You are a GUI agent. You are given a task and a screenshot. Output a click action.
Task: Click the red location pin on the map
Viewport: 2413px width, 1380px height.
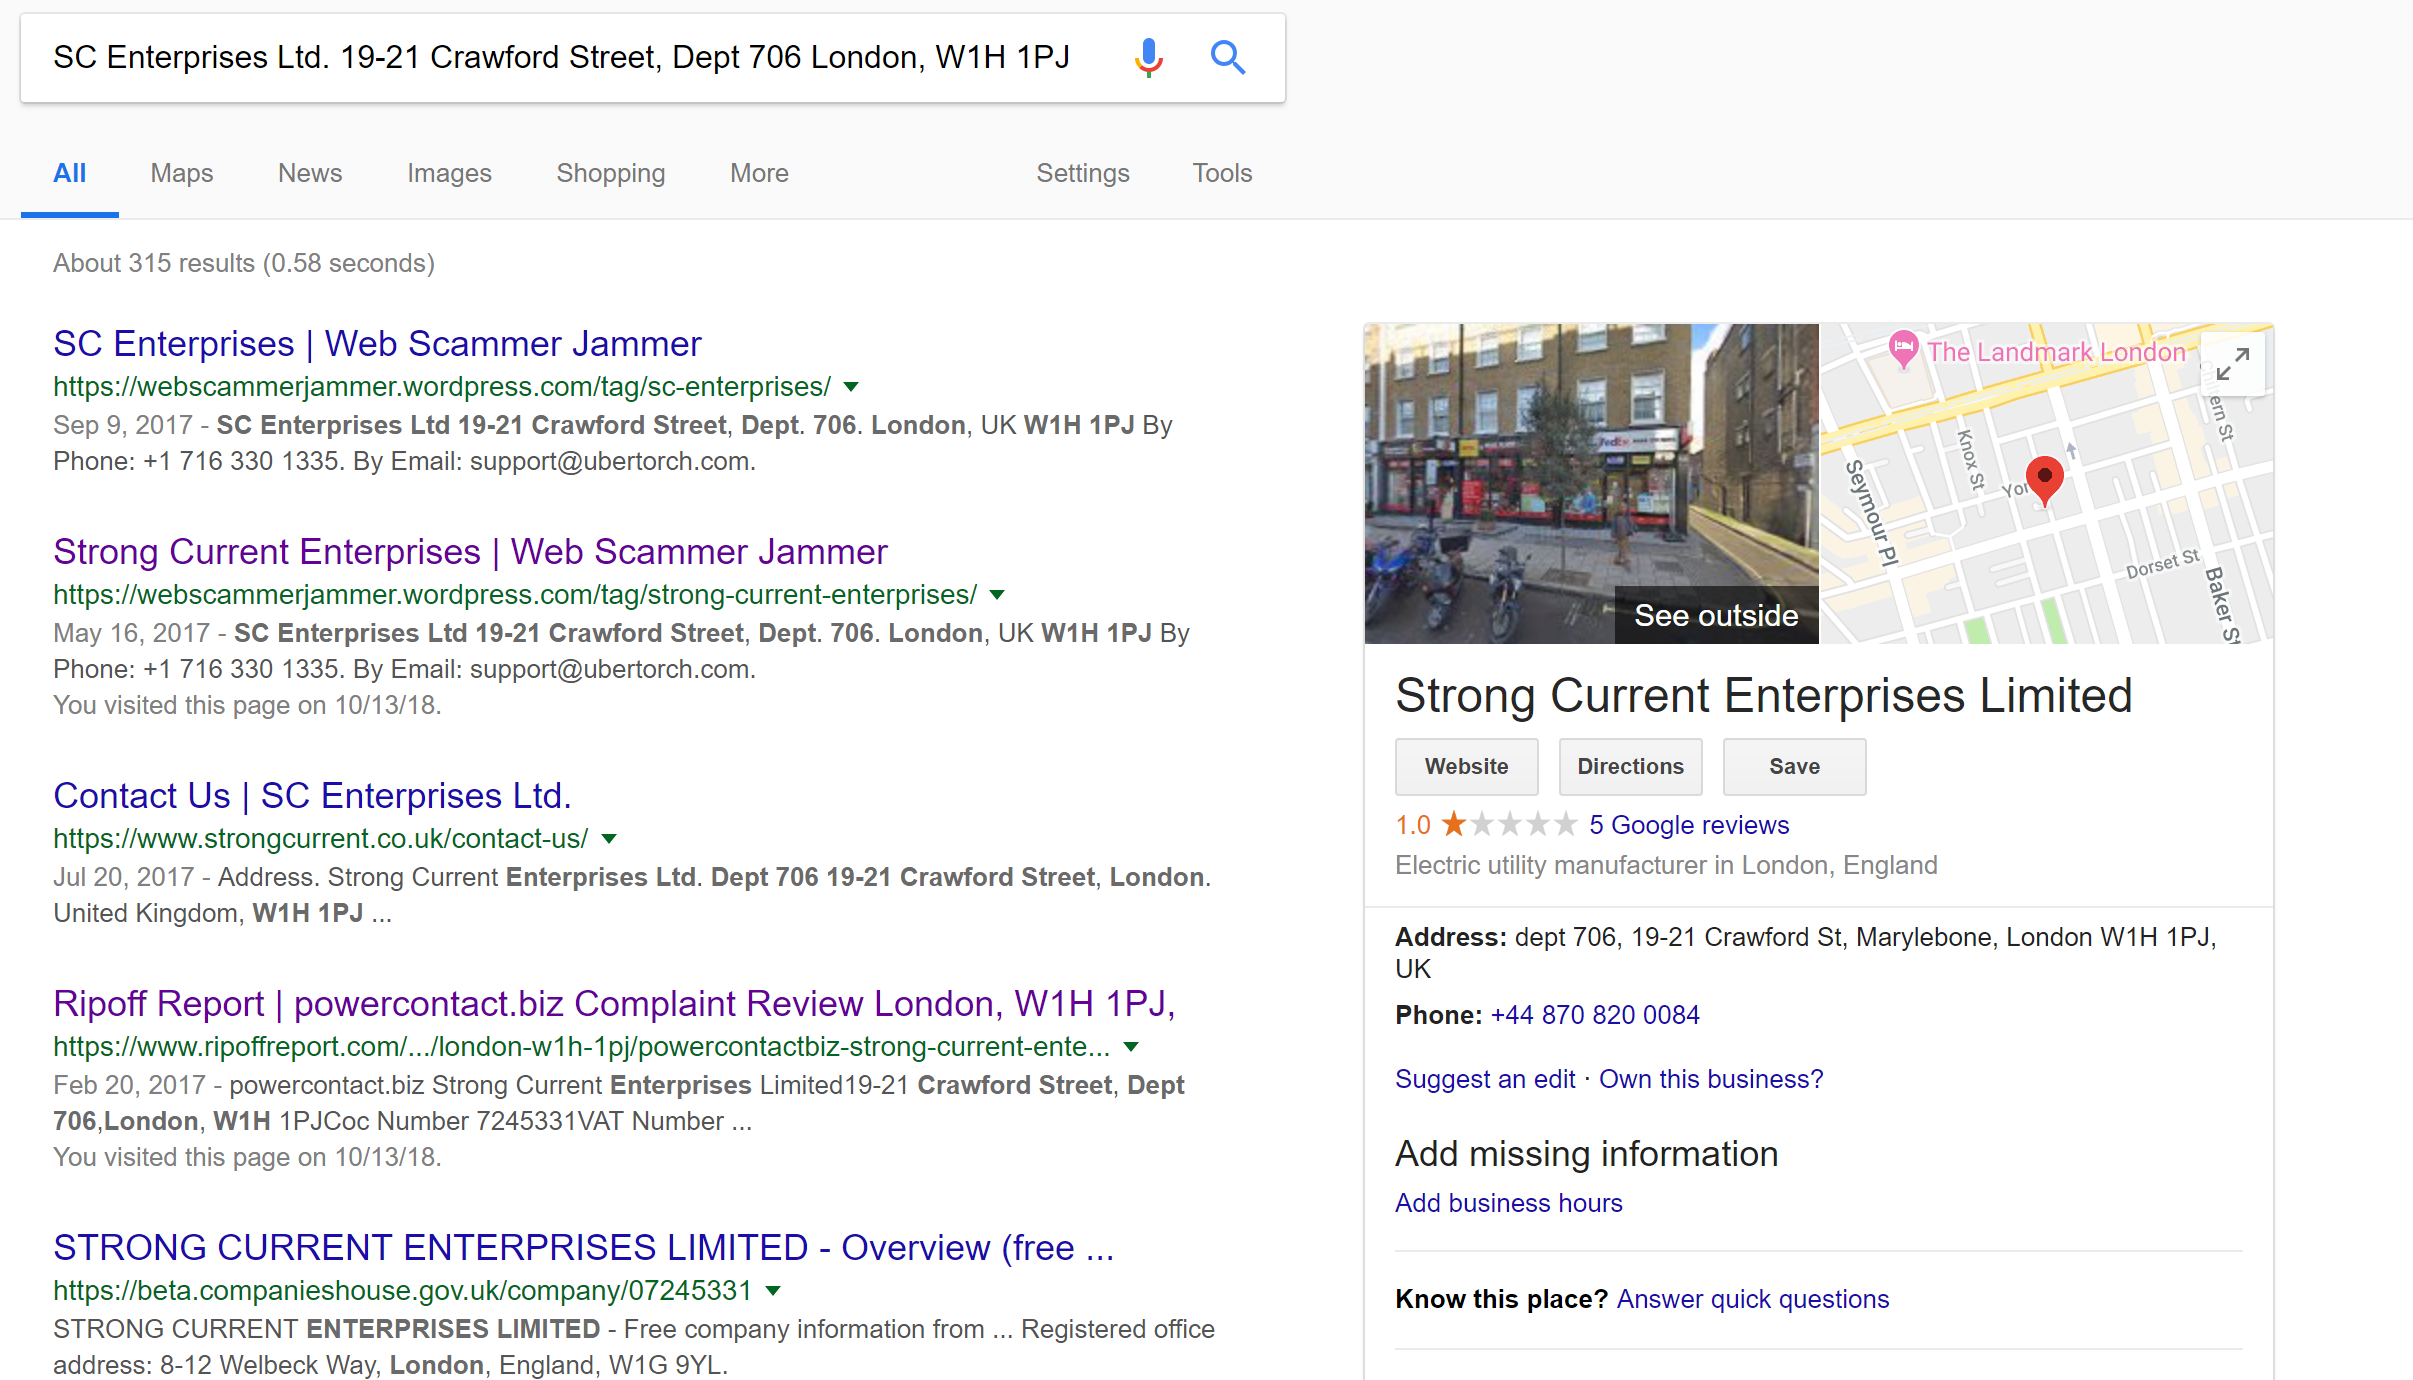click(2044, 480)
